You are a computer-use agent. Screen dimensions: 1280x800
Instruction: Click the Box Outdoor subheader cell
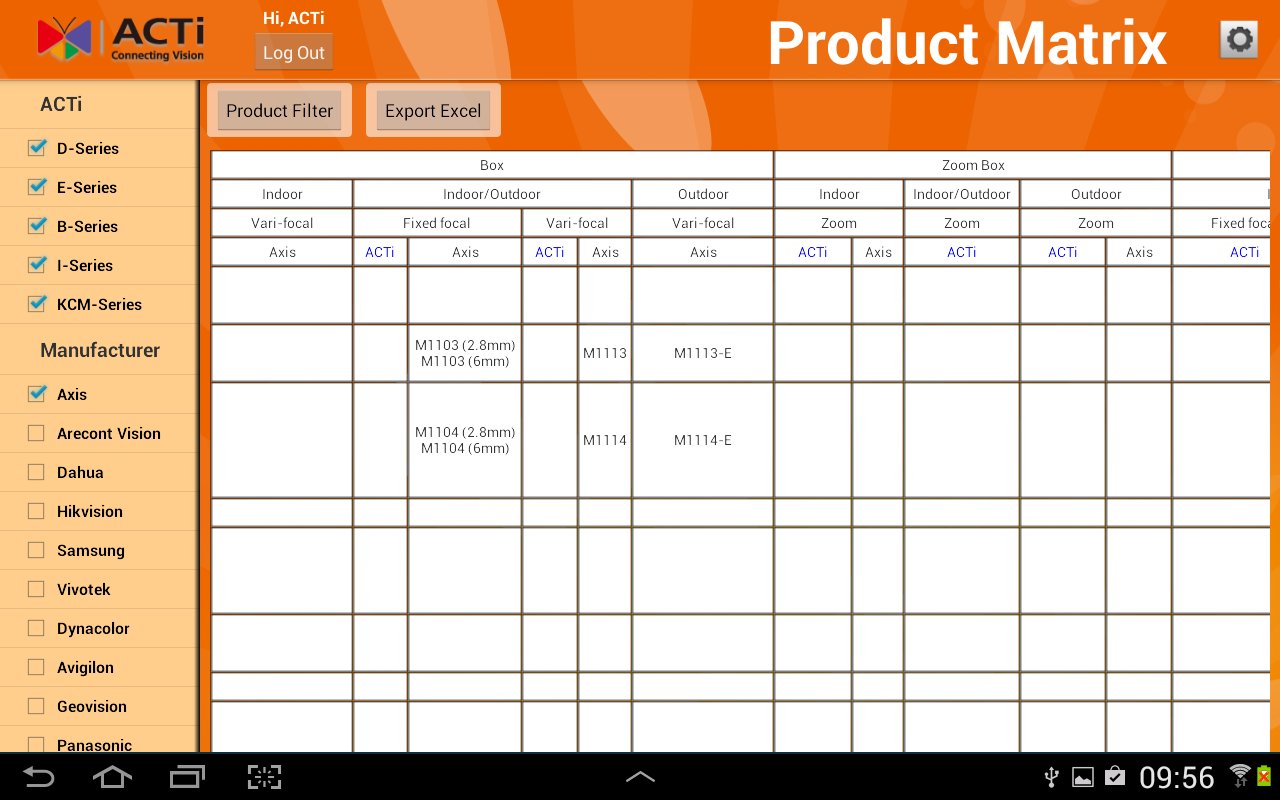[x=703, y=194]
